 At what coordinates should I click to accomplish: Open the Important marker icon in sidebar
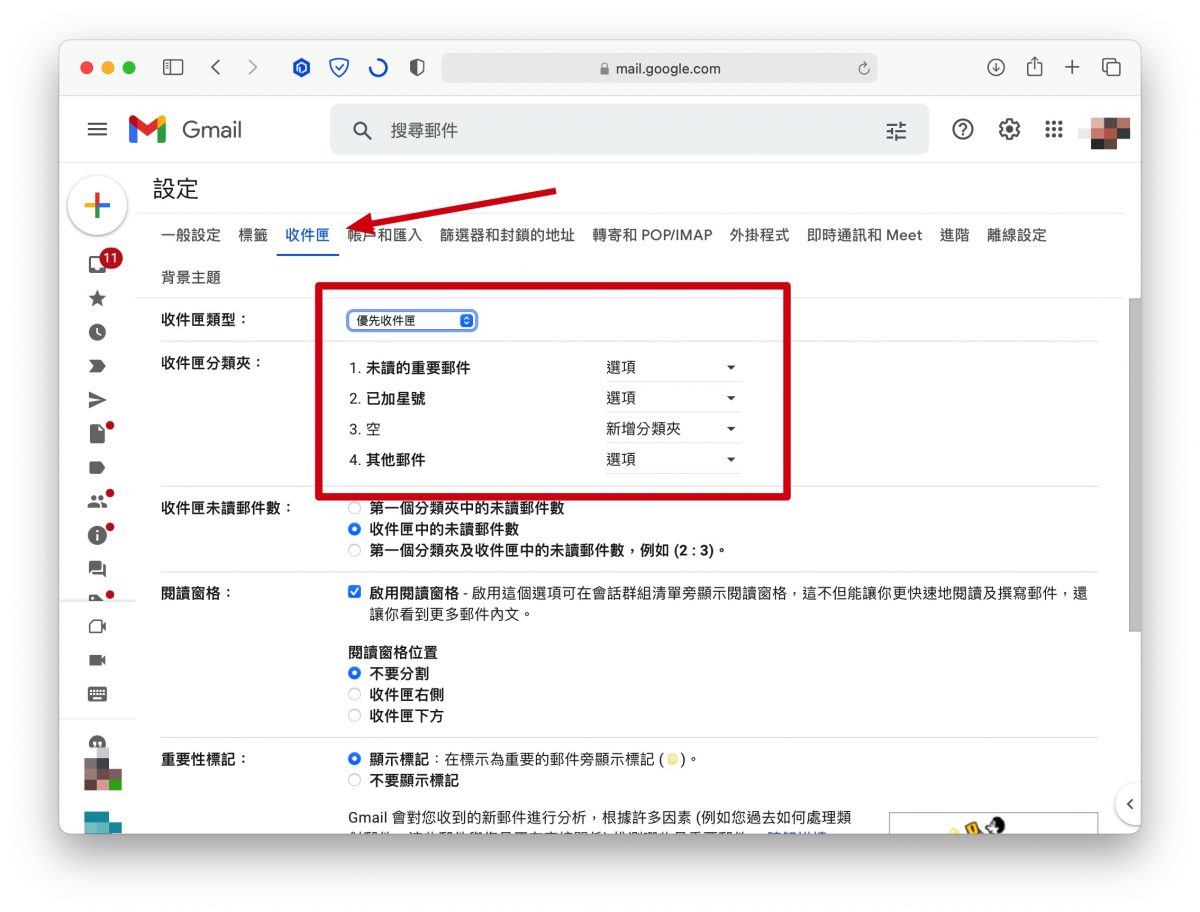[x=97, y=366]
